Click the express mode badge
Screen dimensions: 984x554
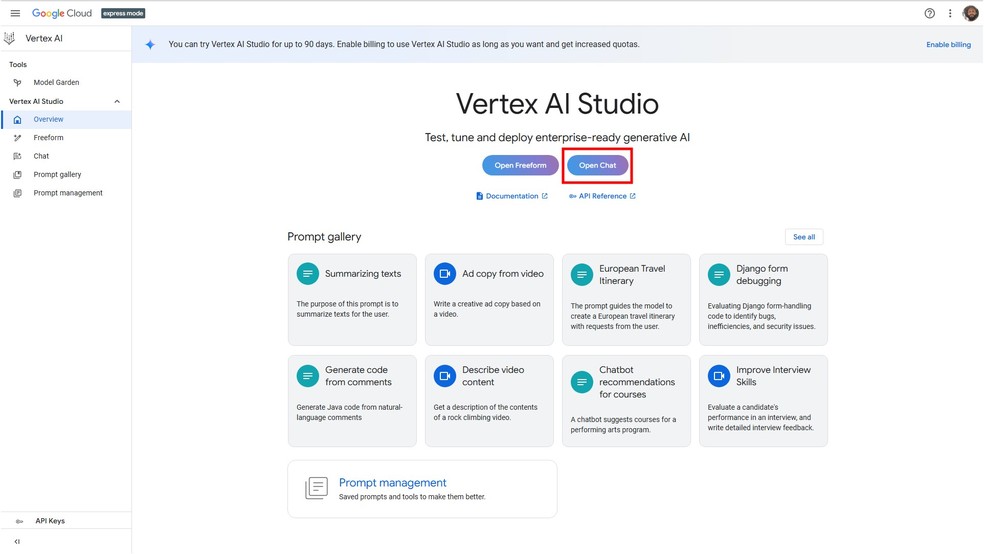pyautogui.click(x=123, y=13)
